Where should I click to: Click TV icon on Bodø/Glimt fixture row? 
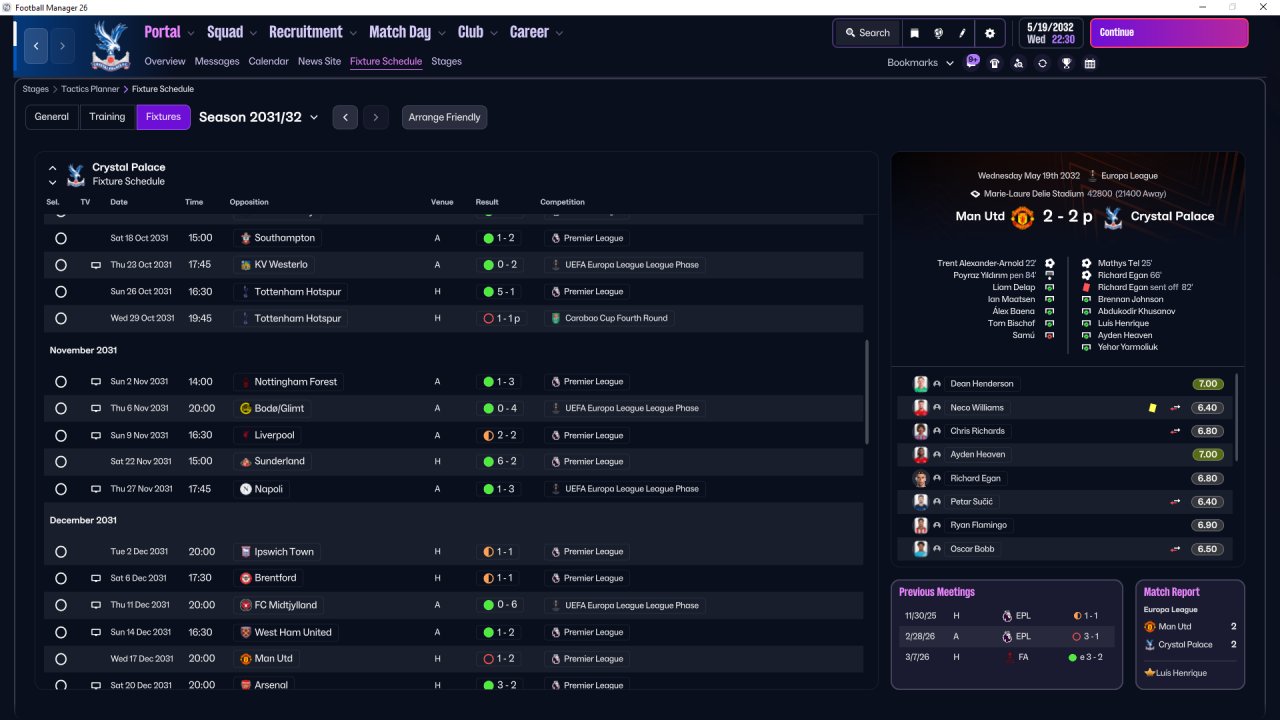(x=96, y=409)
